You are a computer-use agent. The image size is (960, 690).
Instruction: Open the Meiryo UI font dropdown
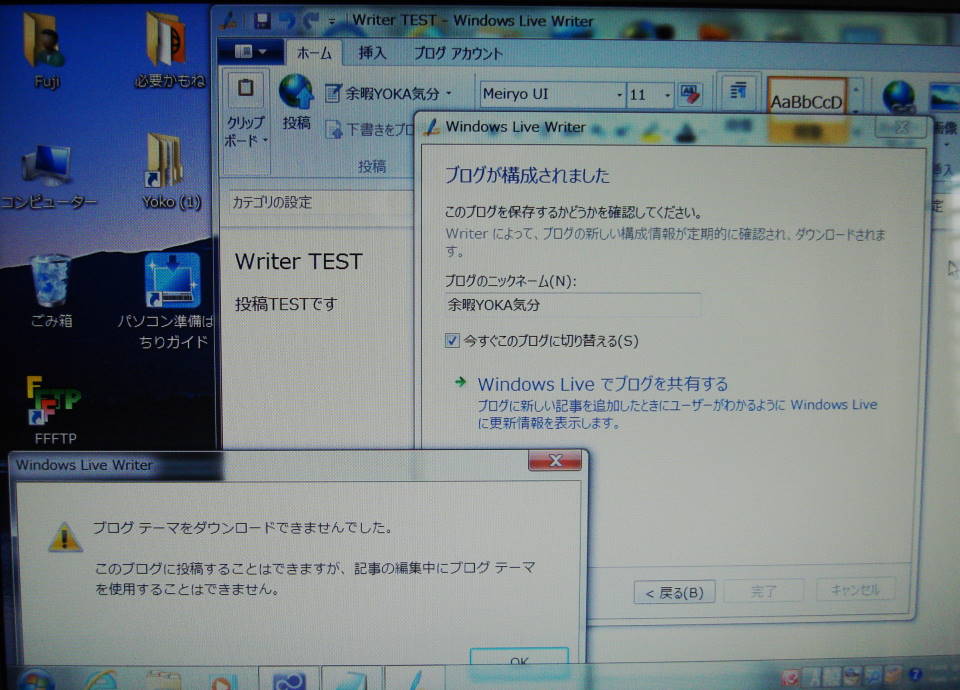point(552,95)
